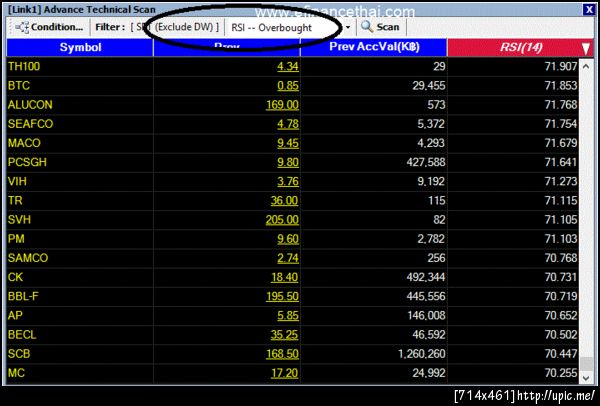Select the PM symbol
The width and height of the screenshot is (600, 406).
(x=16, y=239)
